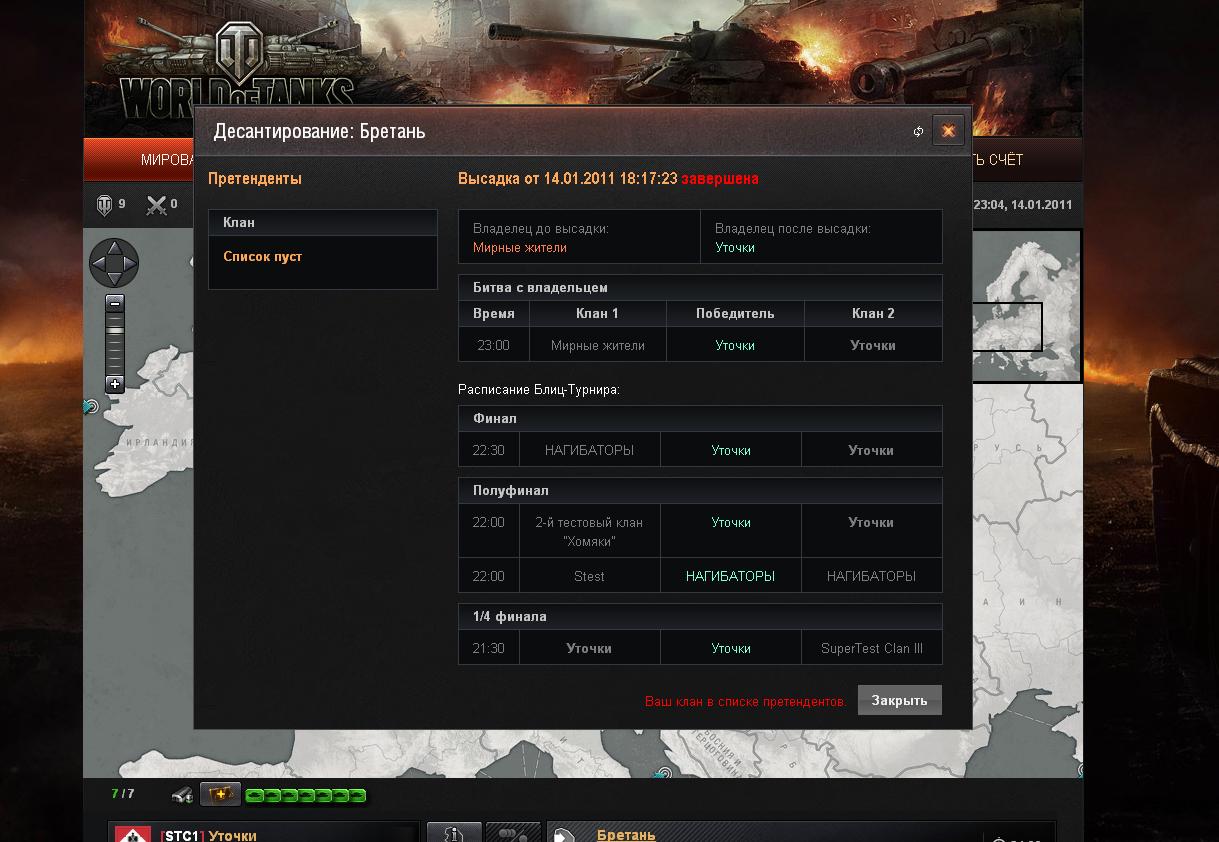The height and width of the screenshot is (842, 1219).
Task: Pan the map up with the arrow
Action: point(114,247)
